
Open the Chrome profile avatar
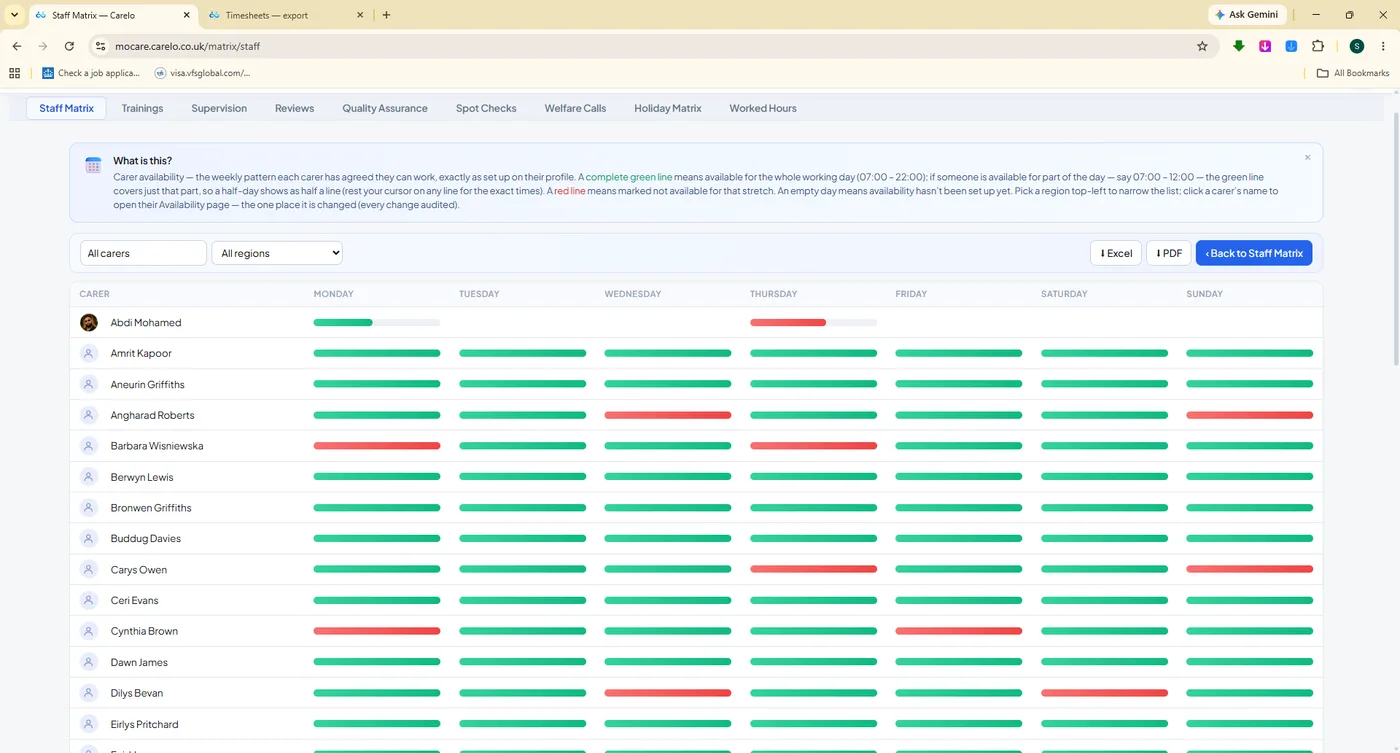click(1357, 46)
